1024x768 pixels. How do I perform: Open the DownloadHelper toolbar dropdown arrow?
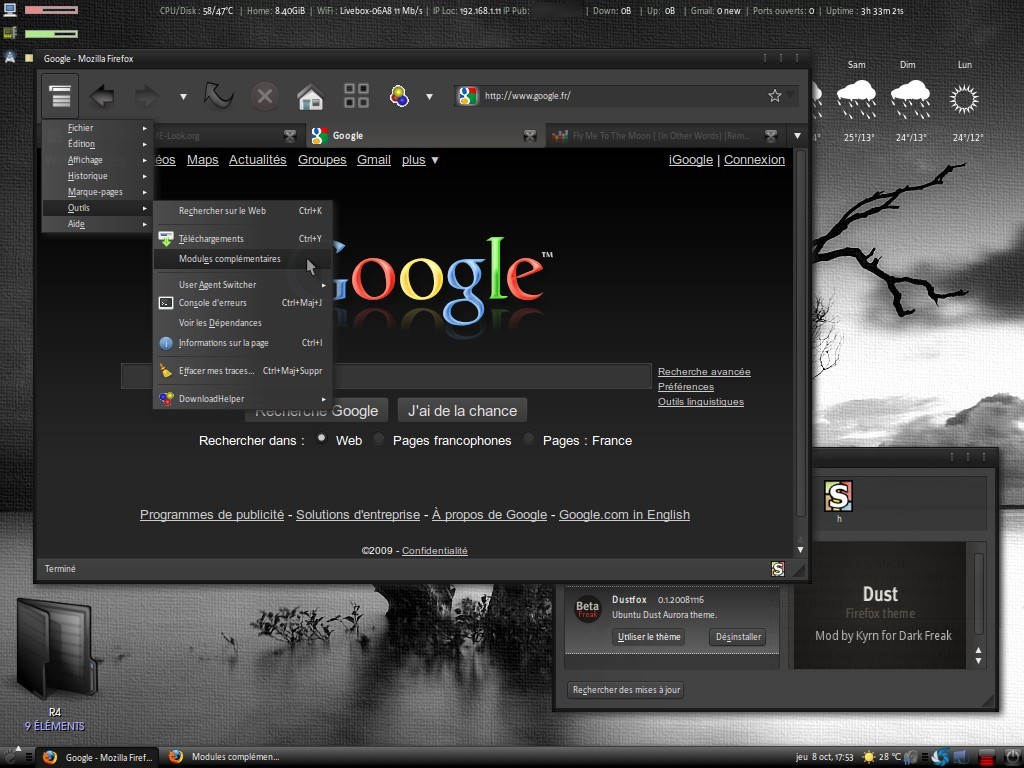coord(429,97)
